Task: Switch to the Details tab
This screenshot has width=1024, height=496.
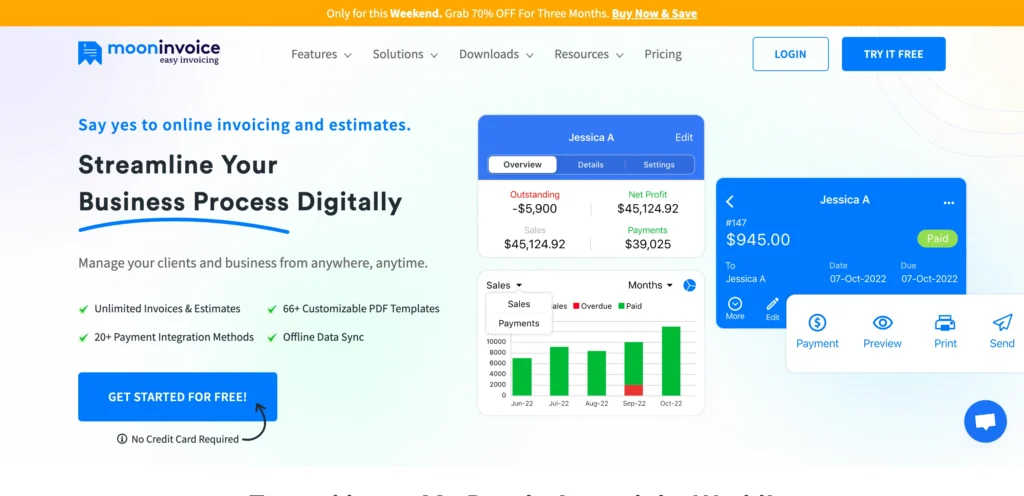Action: [x=590, y=164]
